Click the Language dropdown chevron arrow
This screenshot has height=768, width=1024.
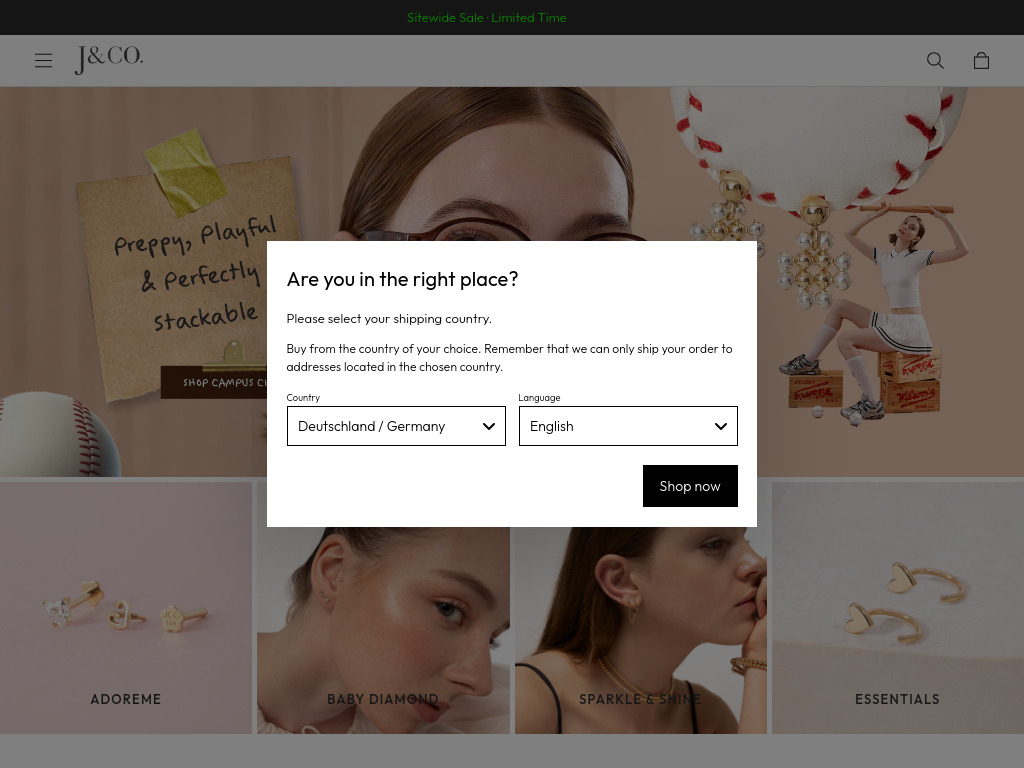pyautogui.click(x=720, y=426)
